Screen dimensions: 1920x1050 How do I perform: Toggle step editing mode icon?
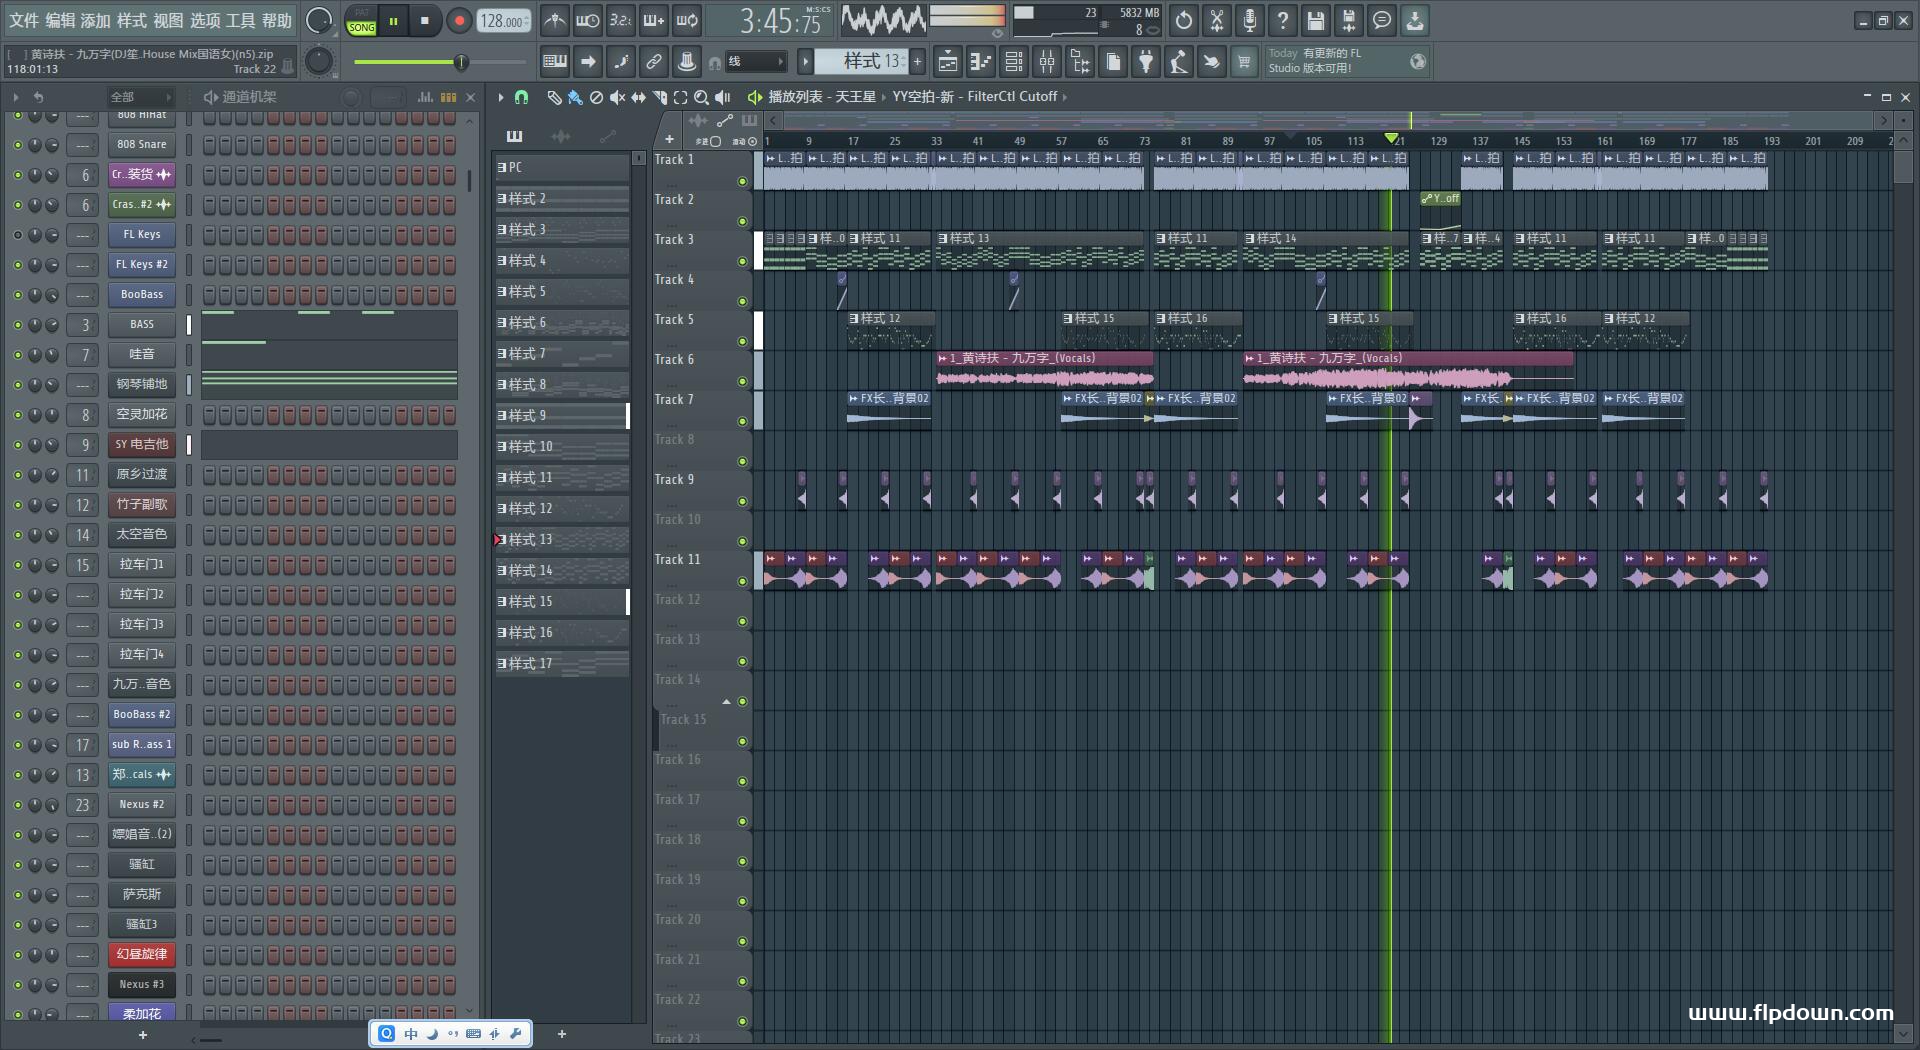620,62
